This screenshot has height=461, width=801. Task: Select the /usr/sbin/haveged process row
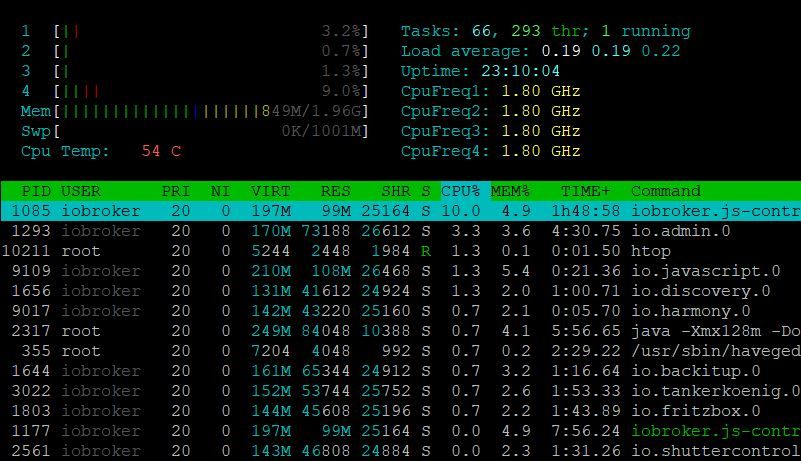pyautogui.click(x=400, y=351)
